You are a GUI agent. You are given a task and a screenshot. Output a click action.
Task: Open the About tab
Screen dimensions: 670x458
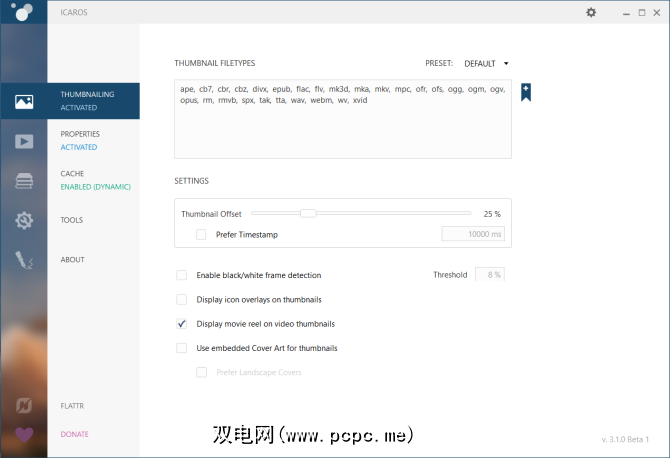pos(72,260)
